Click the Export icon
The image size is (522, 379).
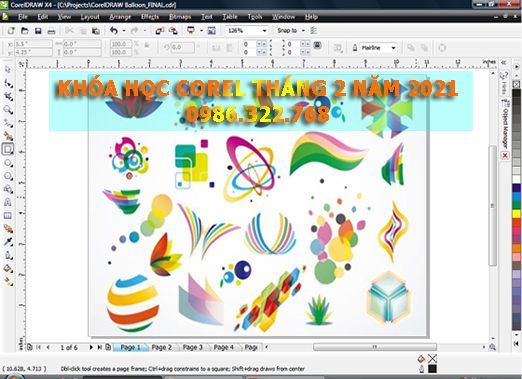click(173, 31)
